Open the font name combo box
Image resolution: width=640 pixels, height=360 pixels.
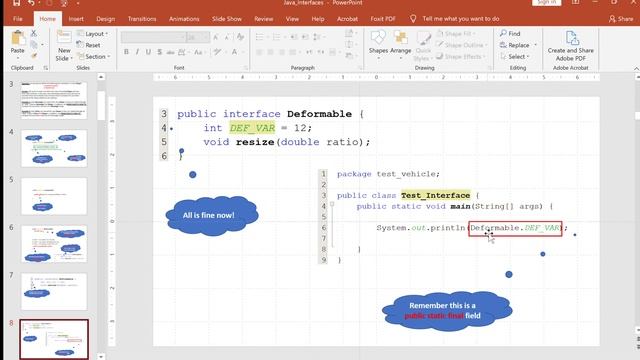[x=153, y=37]
